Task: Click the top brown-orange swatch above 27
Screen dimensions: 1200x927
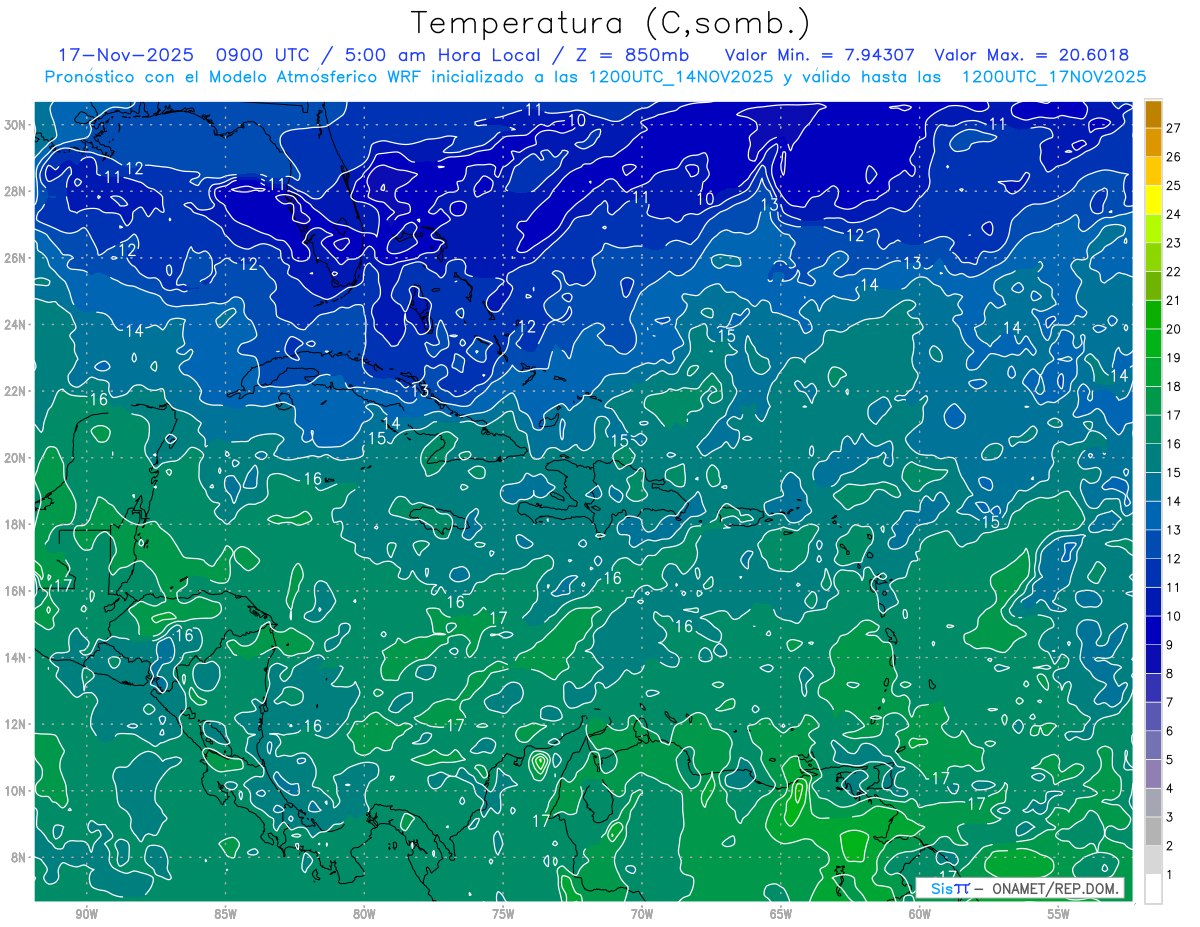Action: pyautogui.click(x=1153, y=113)
